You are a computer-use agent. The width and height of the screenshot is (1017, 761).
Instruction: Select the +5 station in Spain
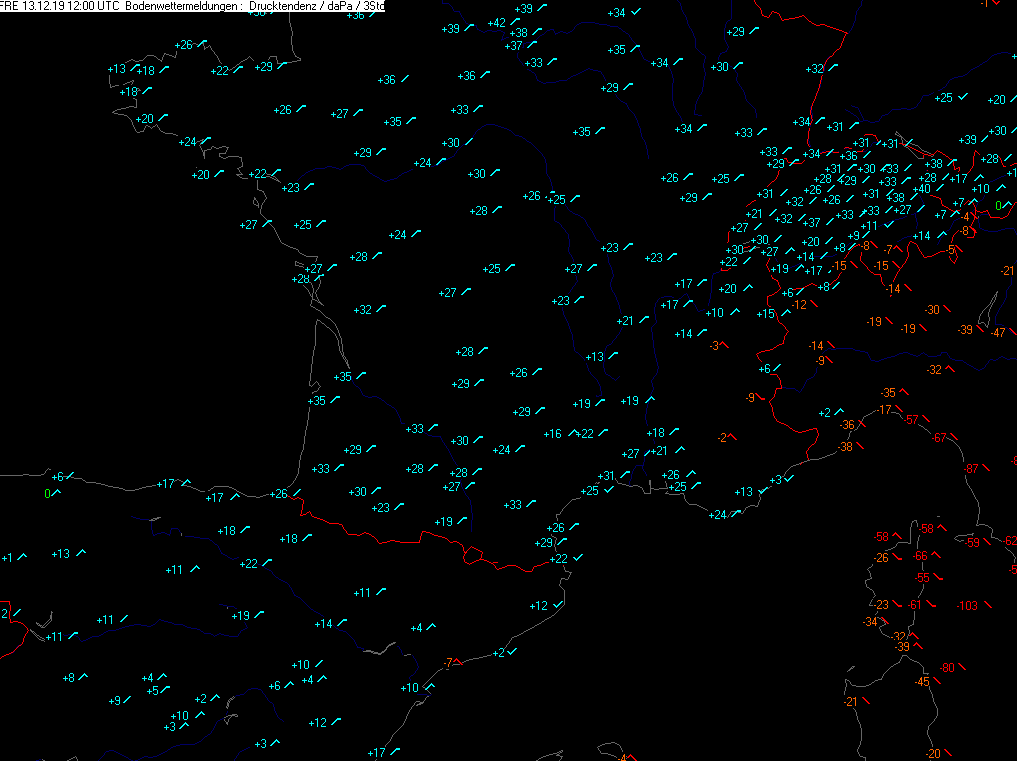click(x=152, y=690)
